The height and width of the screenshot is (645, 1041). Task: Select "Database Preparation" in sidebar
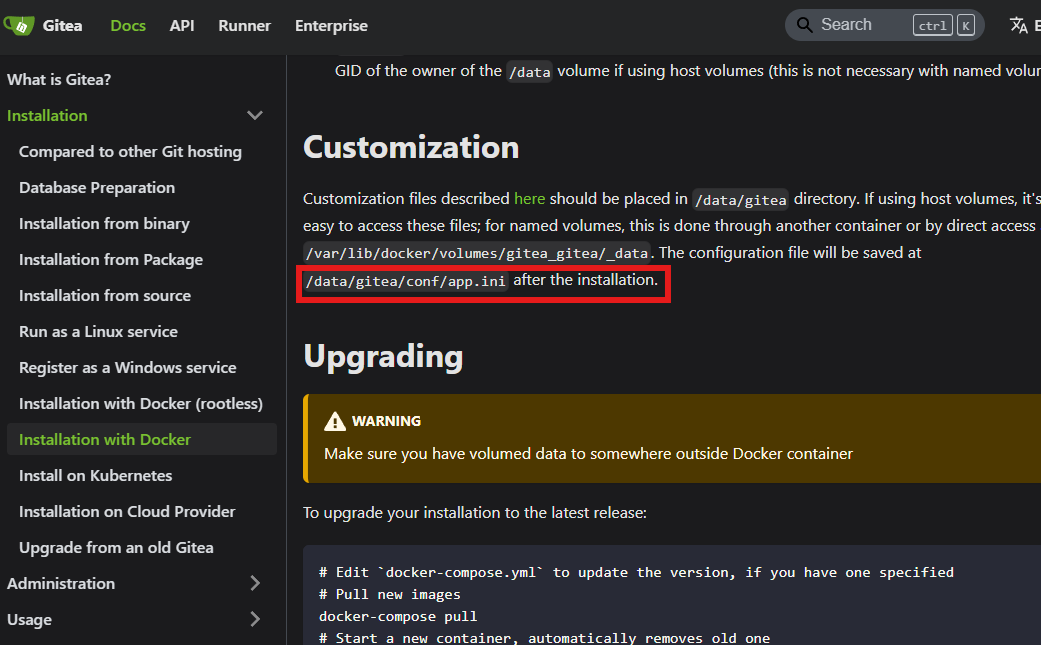tap(97, 188)
